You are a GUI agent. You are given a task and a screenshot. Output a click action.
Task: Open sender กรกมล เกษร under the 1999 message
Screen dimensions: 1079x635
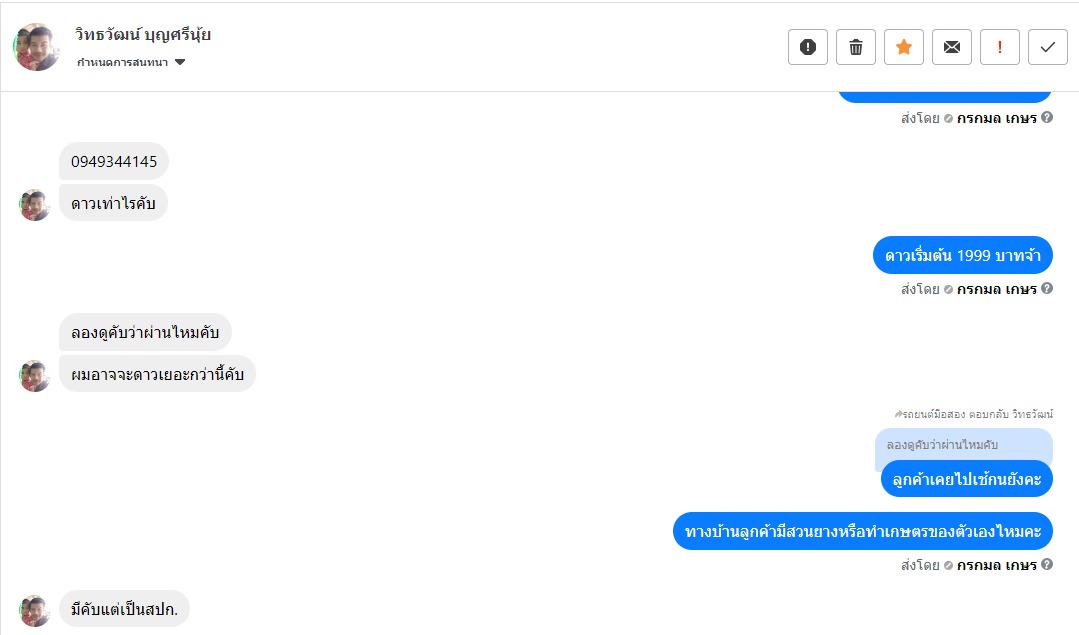996,289
